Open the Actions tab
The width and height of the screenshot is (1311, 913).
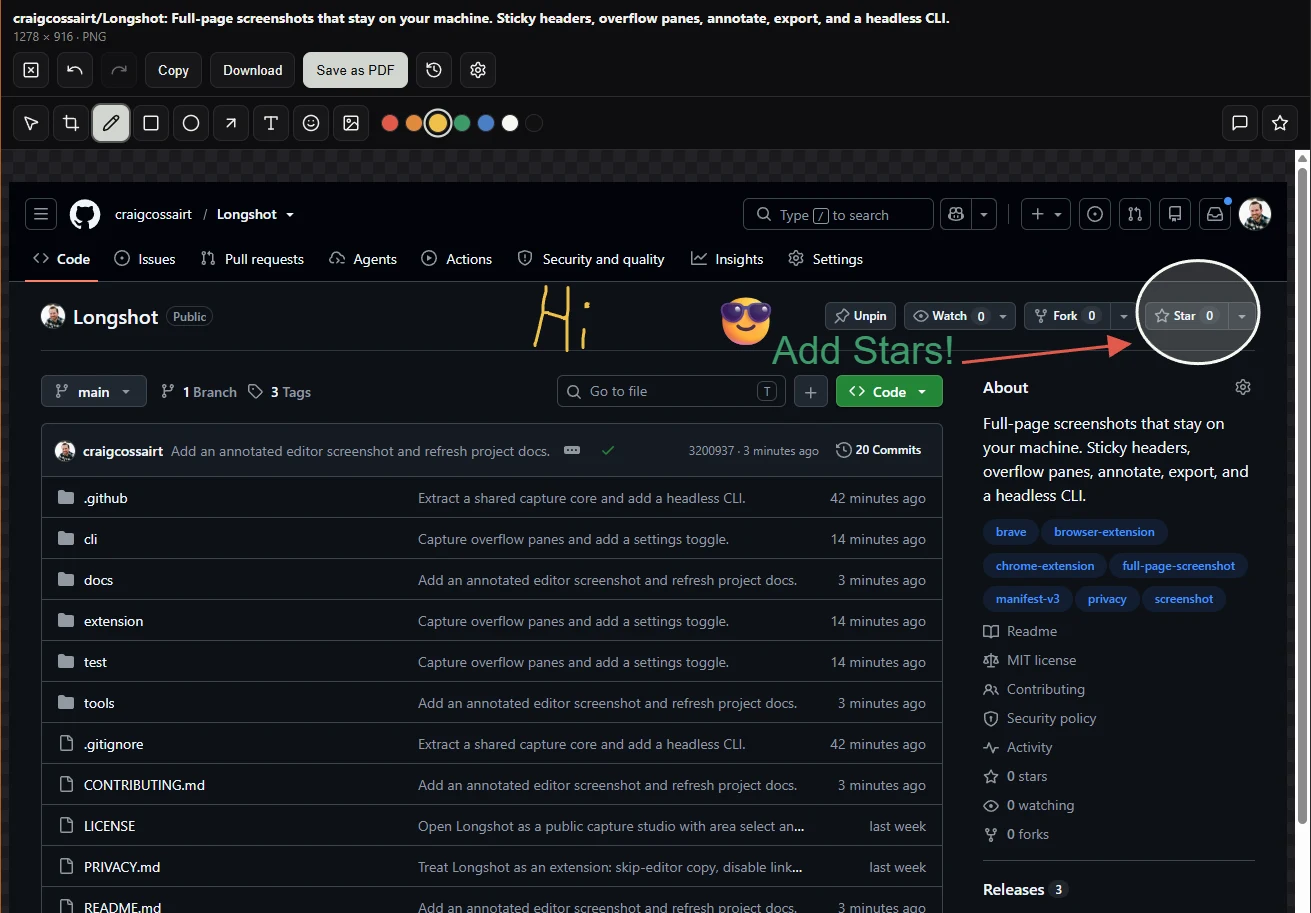click(457, 259)
